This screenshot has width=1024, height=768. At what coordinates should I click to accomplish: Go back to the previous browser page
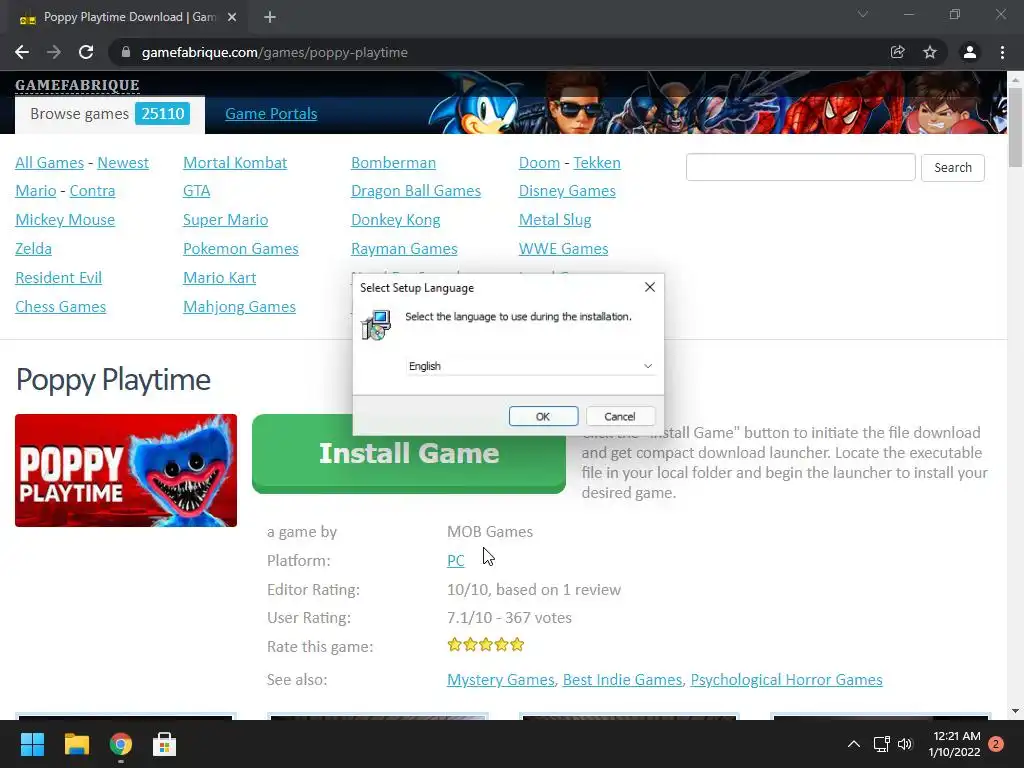(22, 52)
